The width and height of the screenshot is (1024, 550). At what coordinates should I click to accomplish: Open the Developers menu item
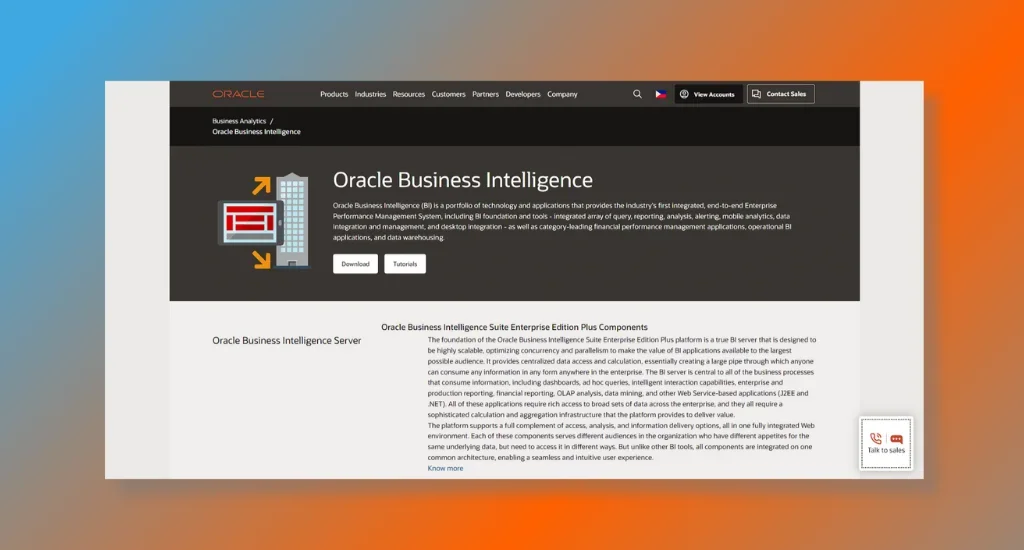(523, 94)
